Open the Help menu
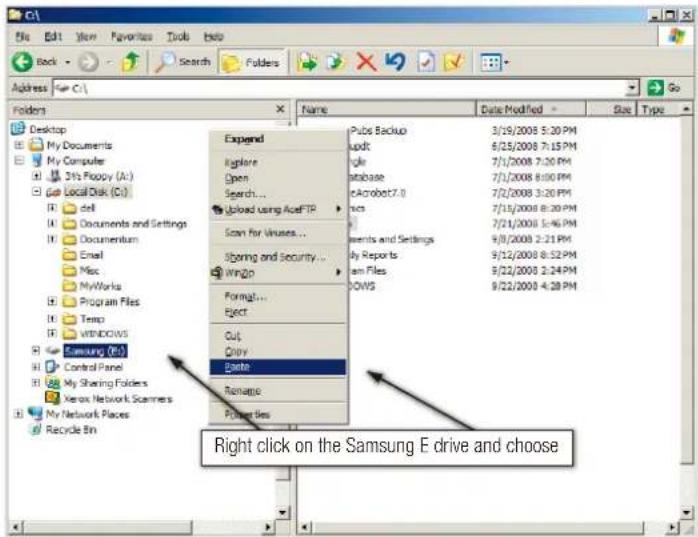This screenshot has height=537, width=698. coord(213,37)
